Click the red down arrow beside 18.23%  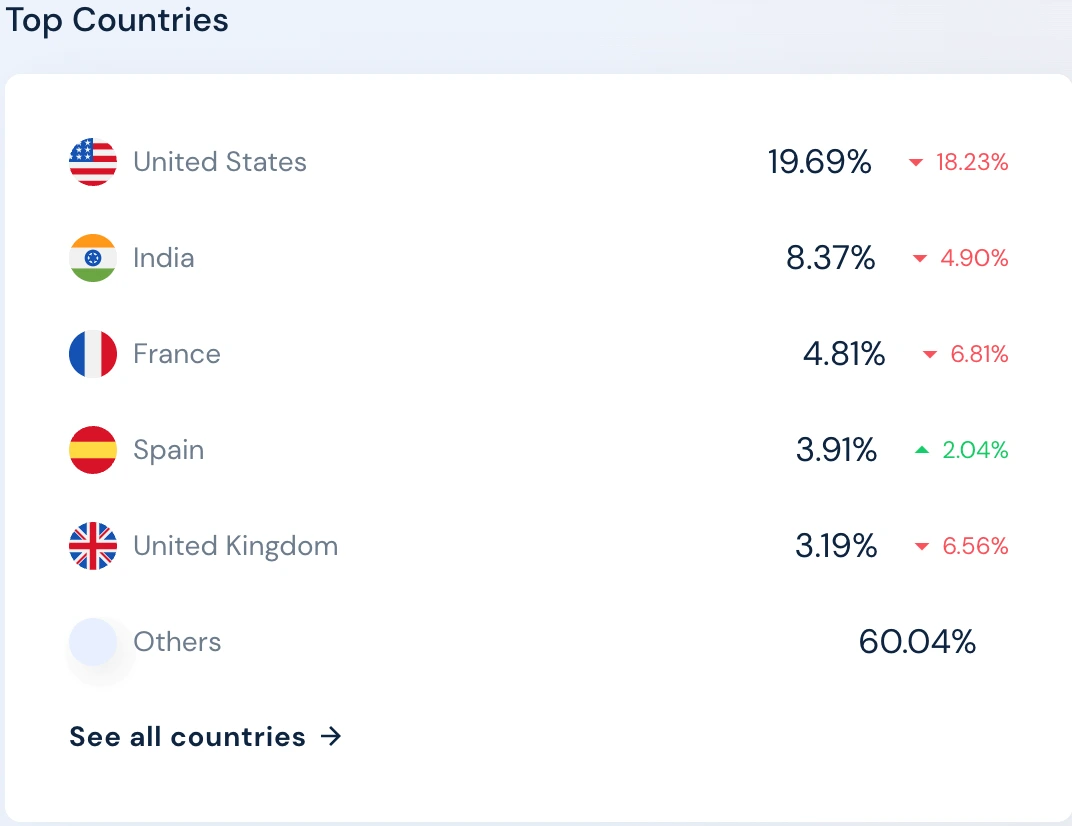tap(915, 163)
